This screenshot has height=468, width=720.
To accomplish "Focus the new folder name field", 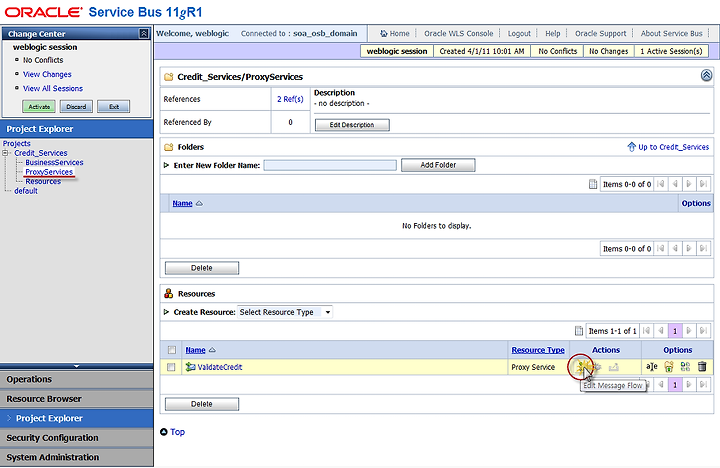I will 330,165.
